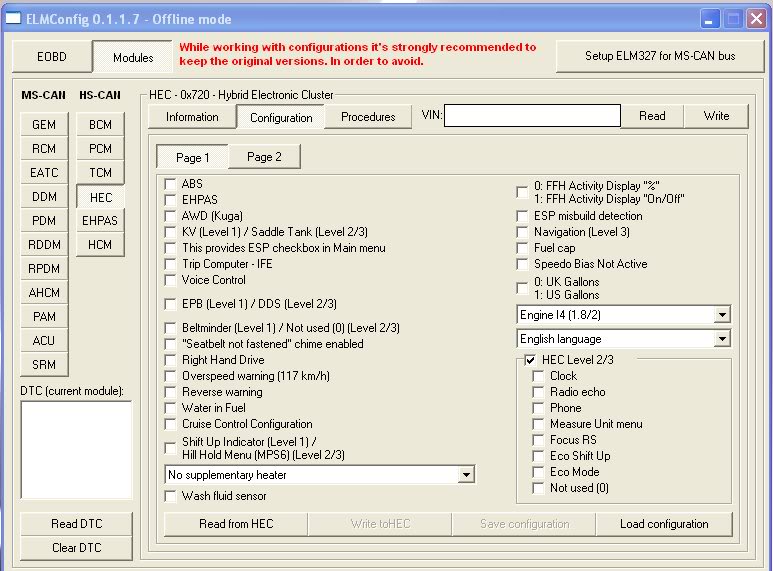Expand the supplementary heater dropdown
Screen dimensions: 773x571
(467, 475)
